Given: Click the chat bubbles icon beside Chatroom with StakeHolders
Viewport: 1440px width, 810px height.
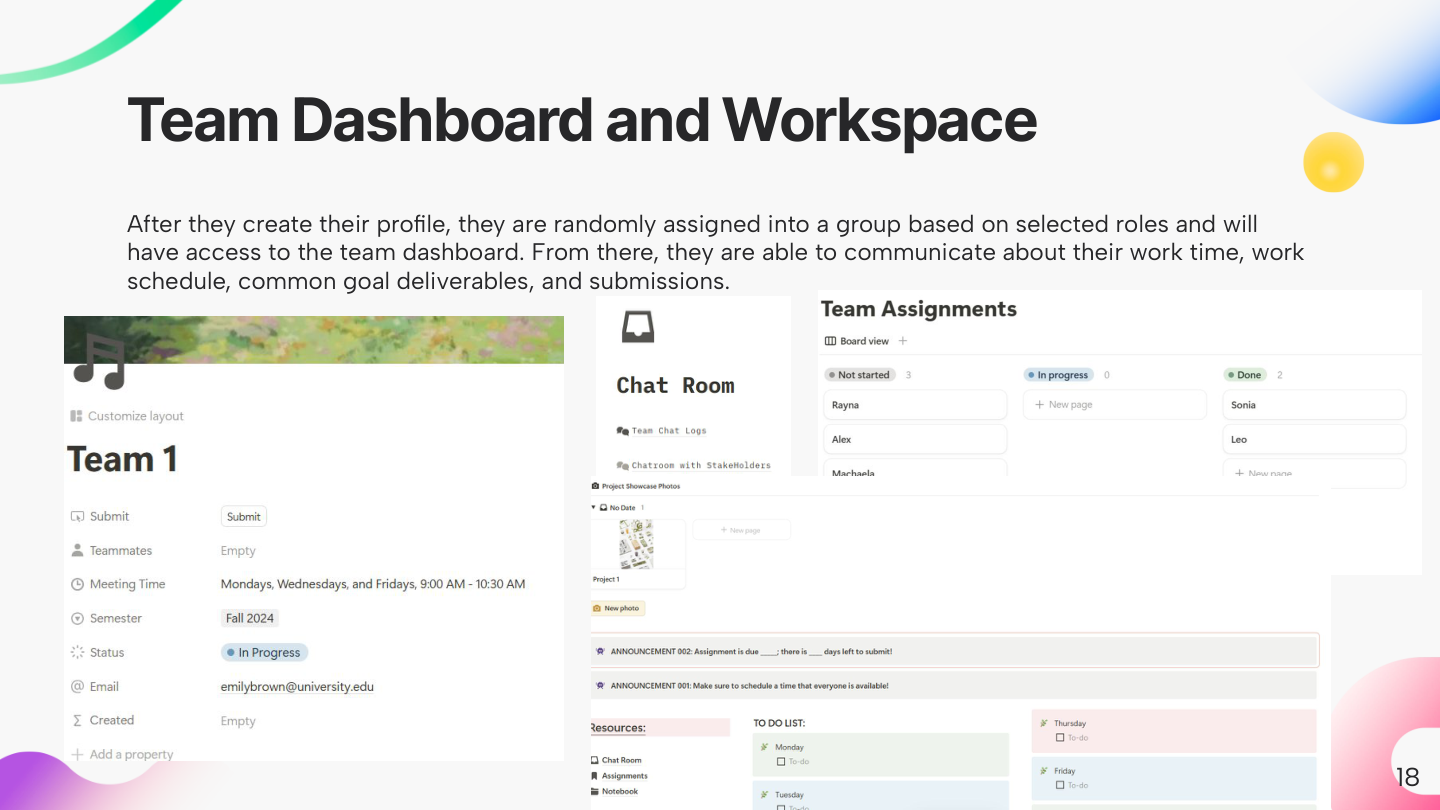Looking at the screenshot, I should pyautogui.click(x=622, y=465).
